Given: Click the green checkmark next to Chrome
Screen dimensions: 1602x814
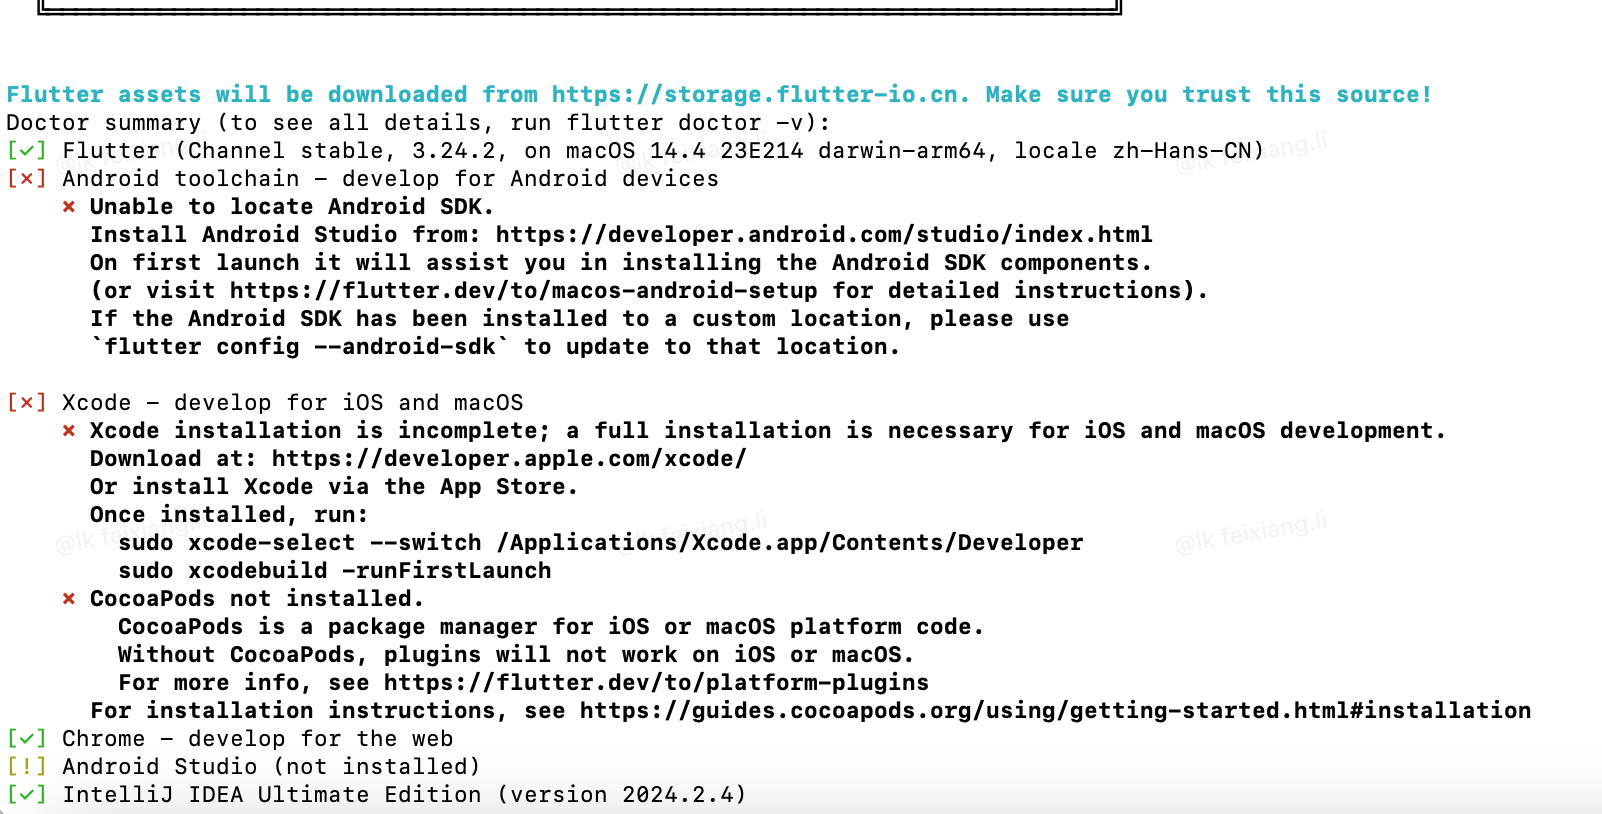Looking at the screenshot, I should tap(27, 739).
